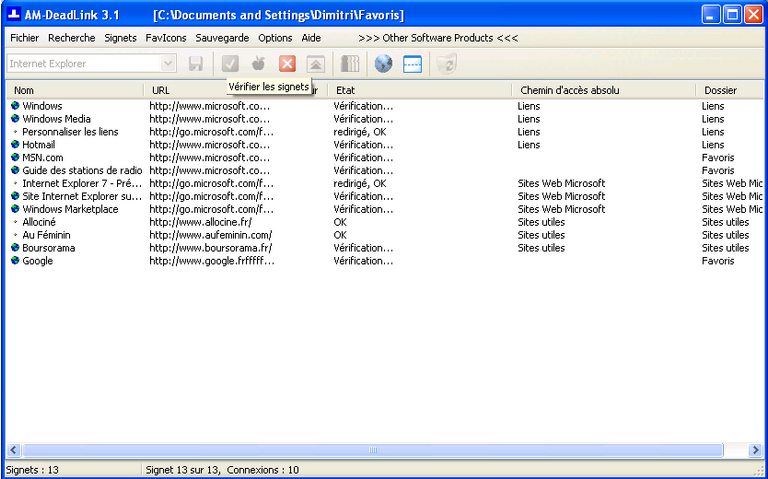Click Sites utiles path in Boursorama row
This screenshot has width=768, height=479.
541,248
